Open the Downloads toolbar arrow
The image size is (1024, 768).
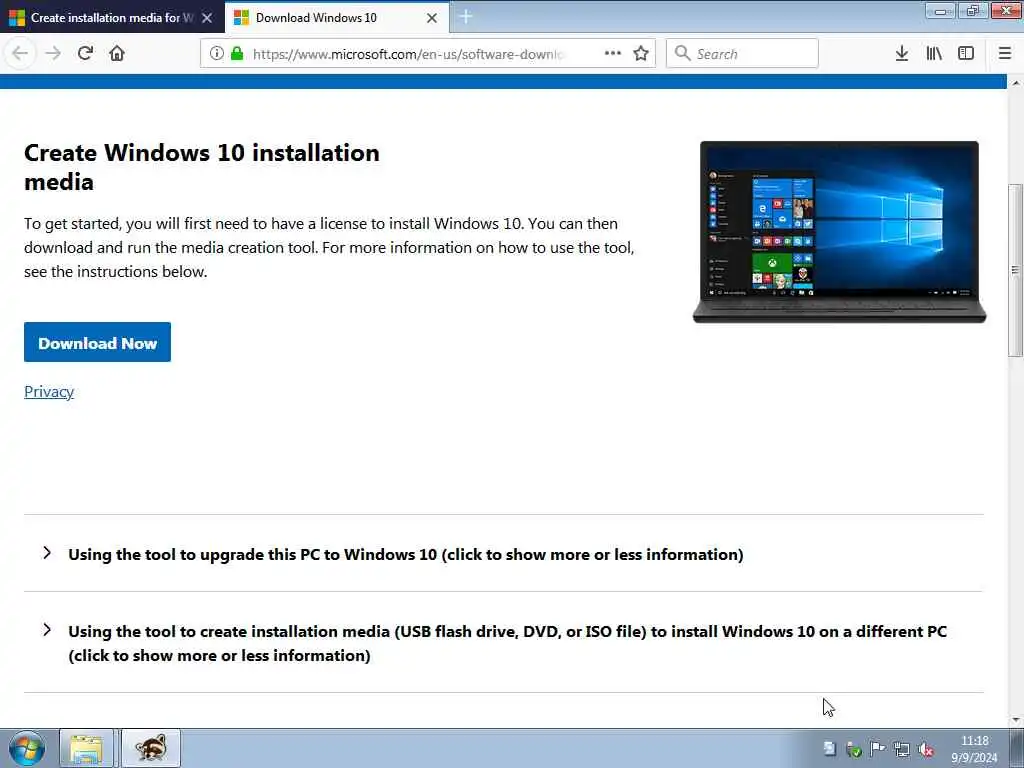coord(902,54)
